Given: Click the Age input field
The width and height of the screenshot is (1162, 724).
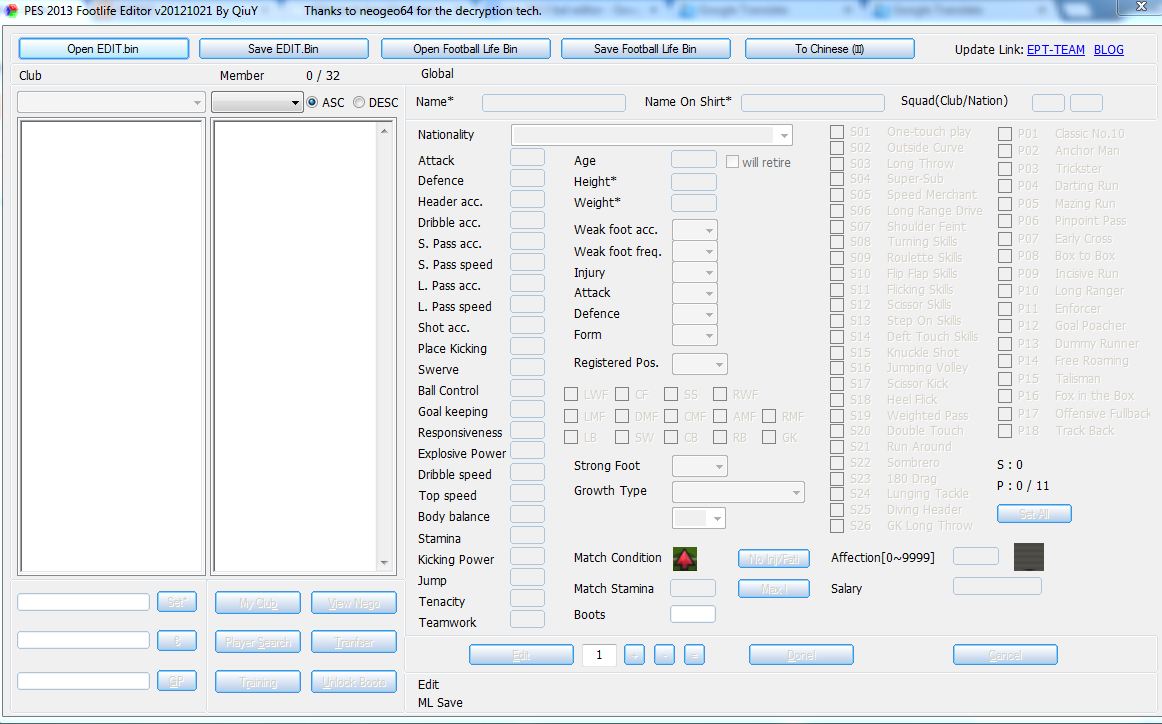Looking at the screenshot, I should tap(694, 159).
